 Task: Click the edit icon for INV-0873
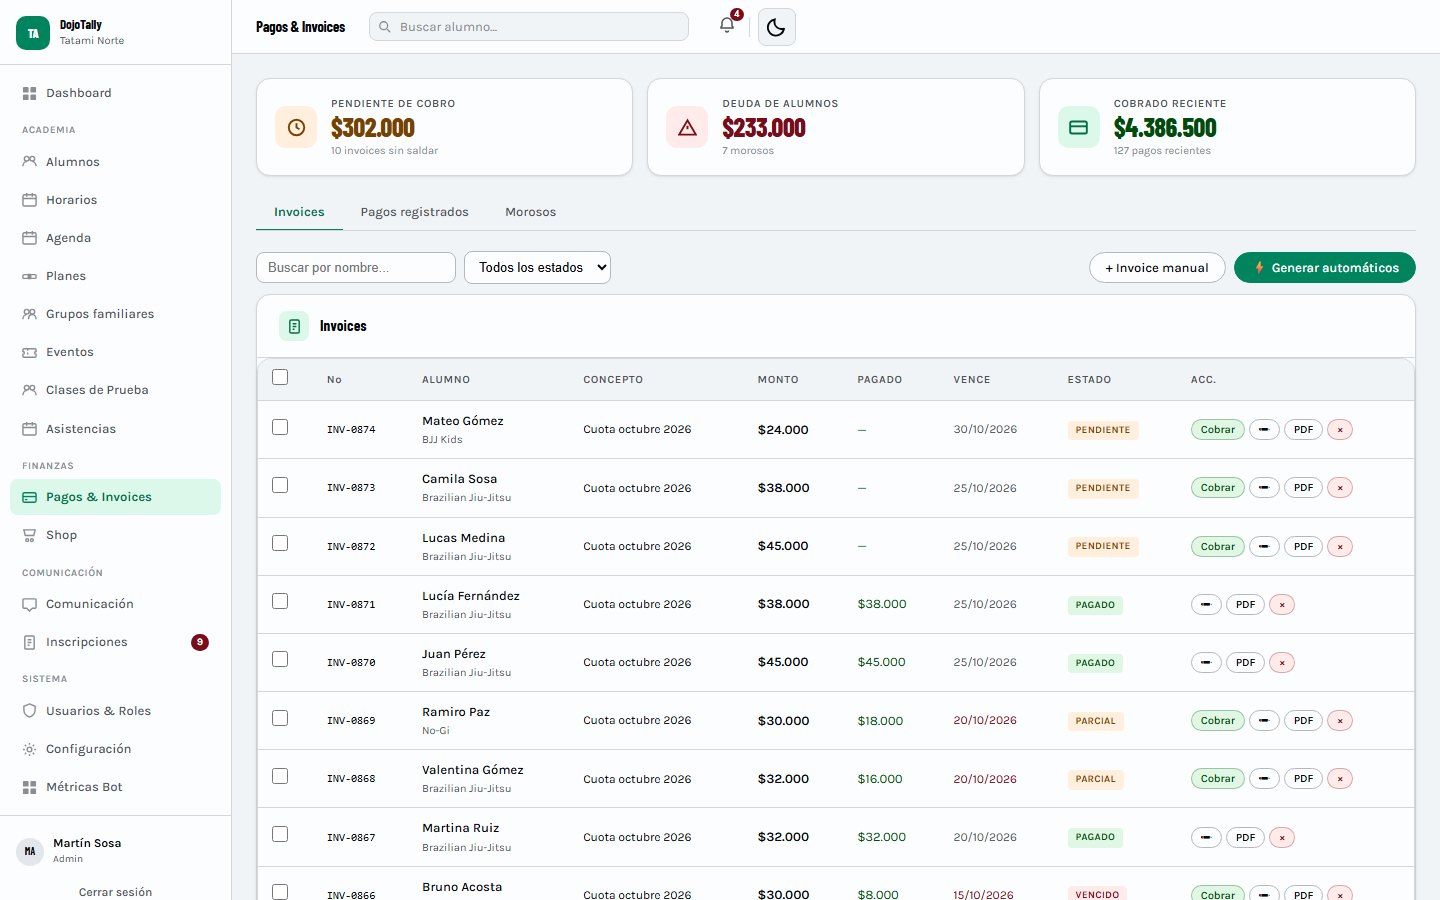1264,488
